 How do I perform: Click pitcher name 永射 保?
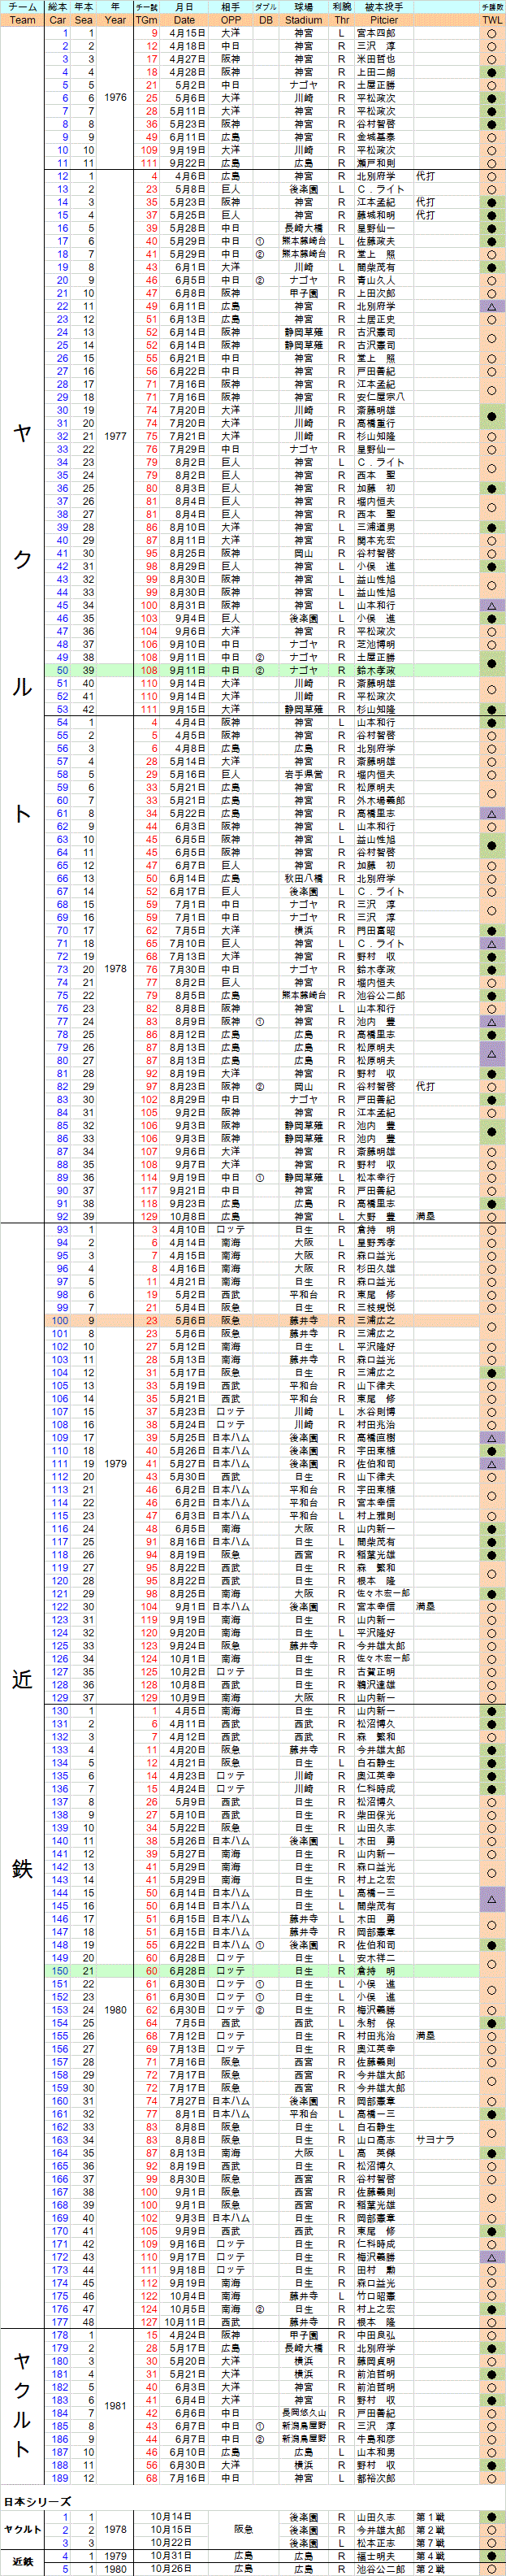point(376,2022)
